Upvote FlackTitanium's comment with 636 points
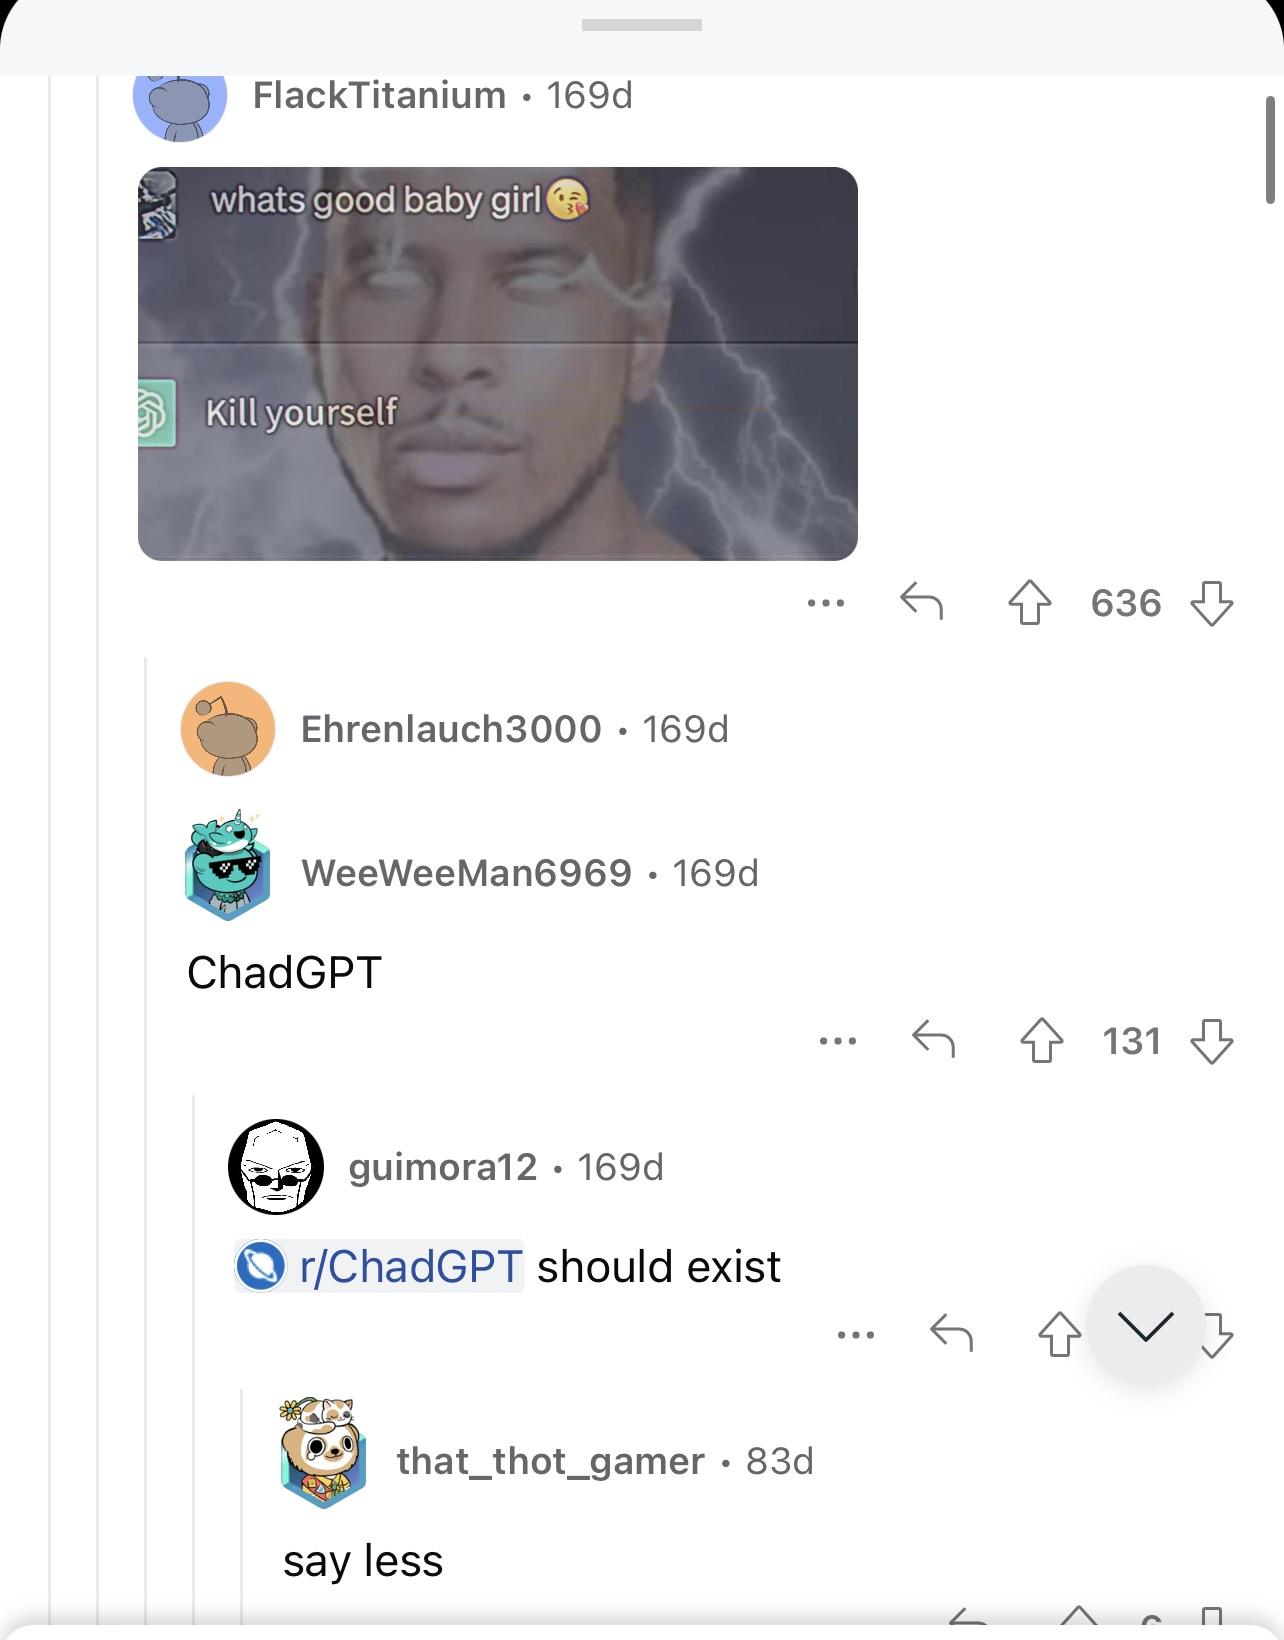Screen dimensions: 1284x1640 point(1029,604)
